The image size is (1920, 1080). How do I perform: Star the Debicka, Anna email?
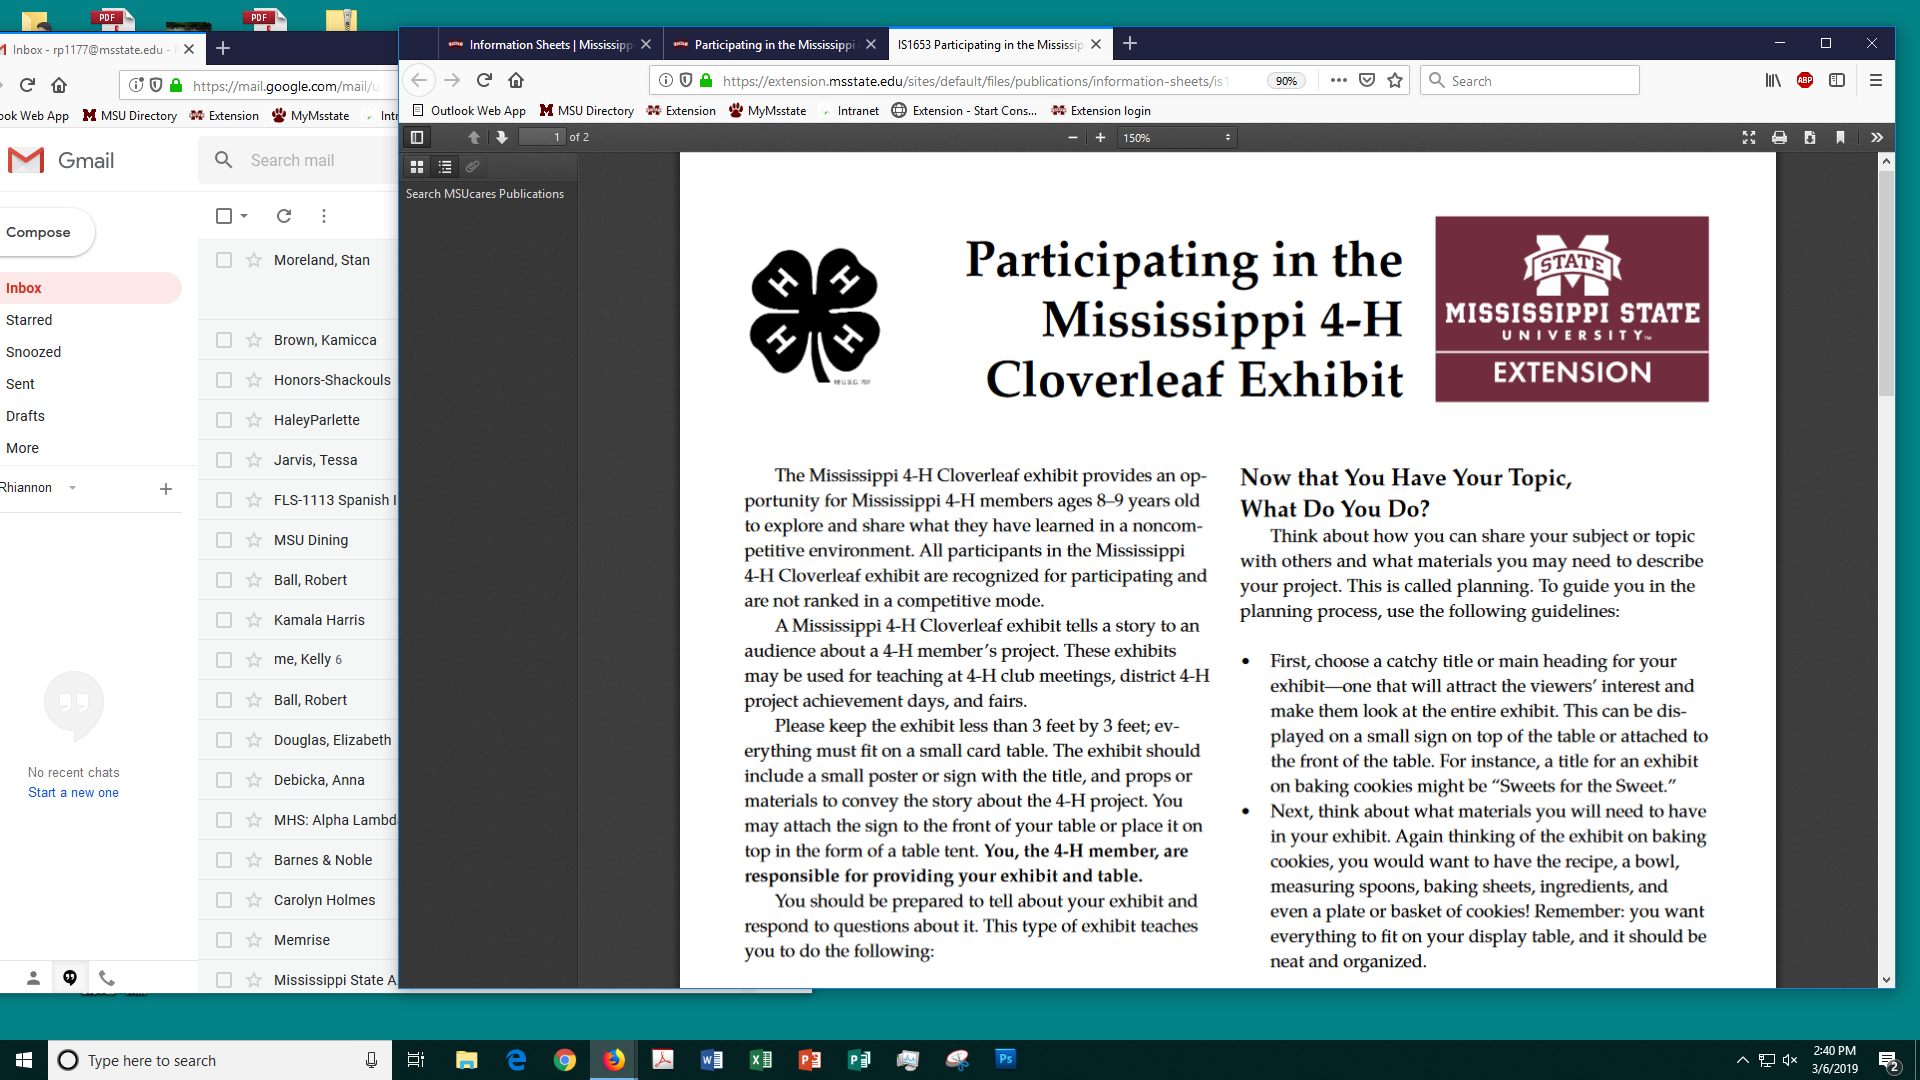point(254,780)
